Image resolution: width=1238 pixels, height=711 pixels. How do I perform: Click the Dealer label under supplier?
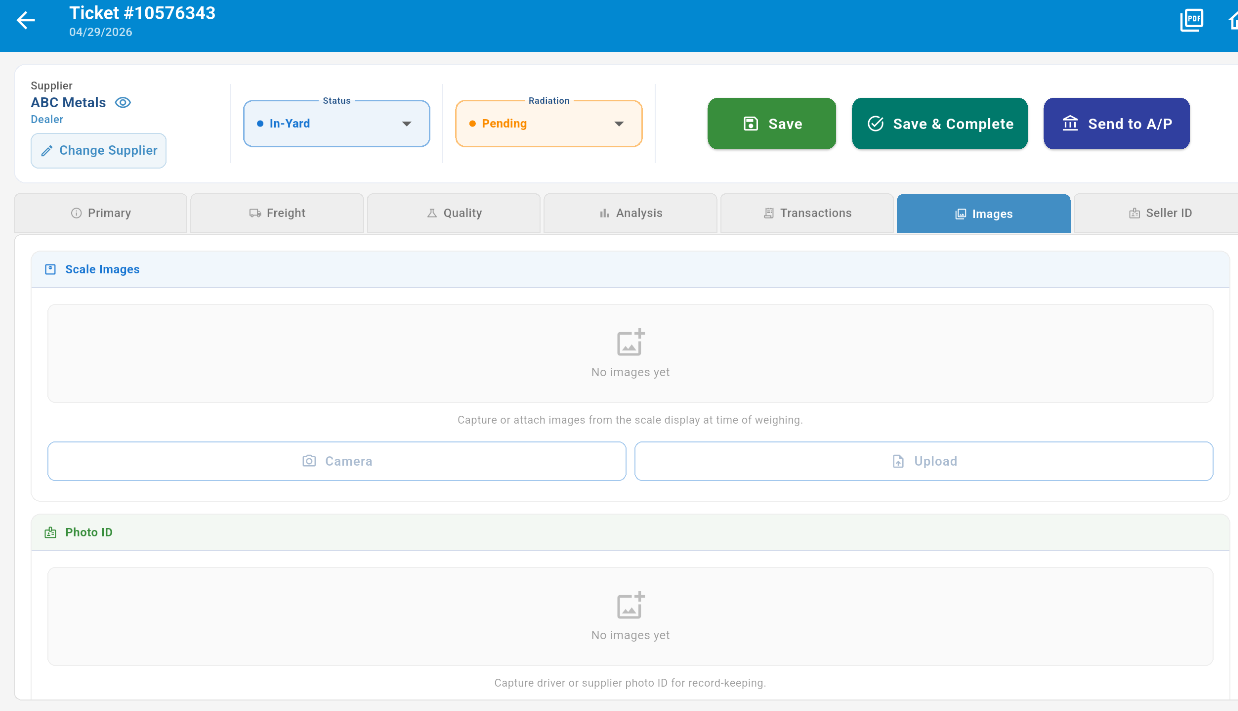click(x=47, y=119)
